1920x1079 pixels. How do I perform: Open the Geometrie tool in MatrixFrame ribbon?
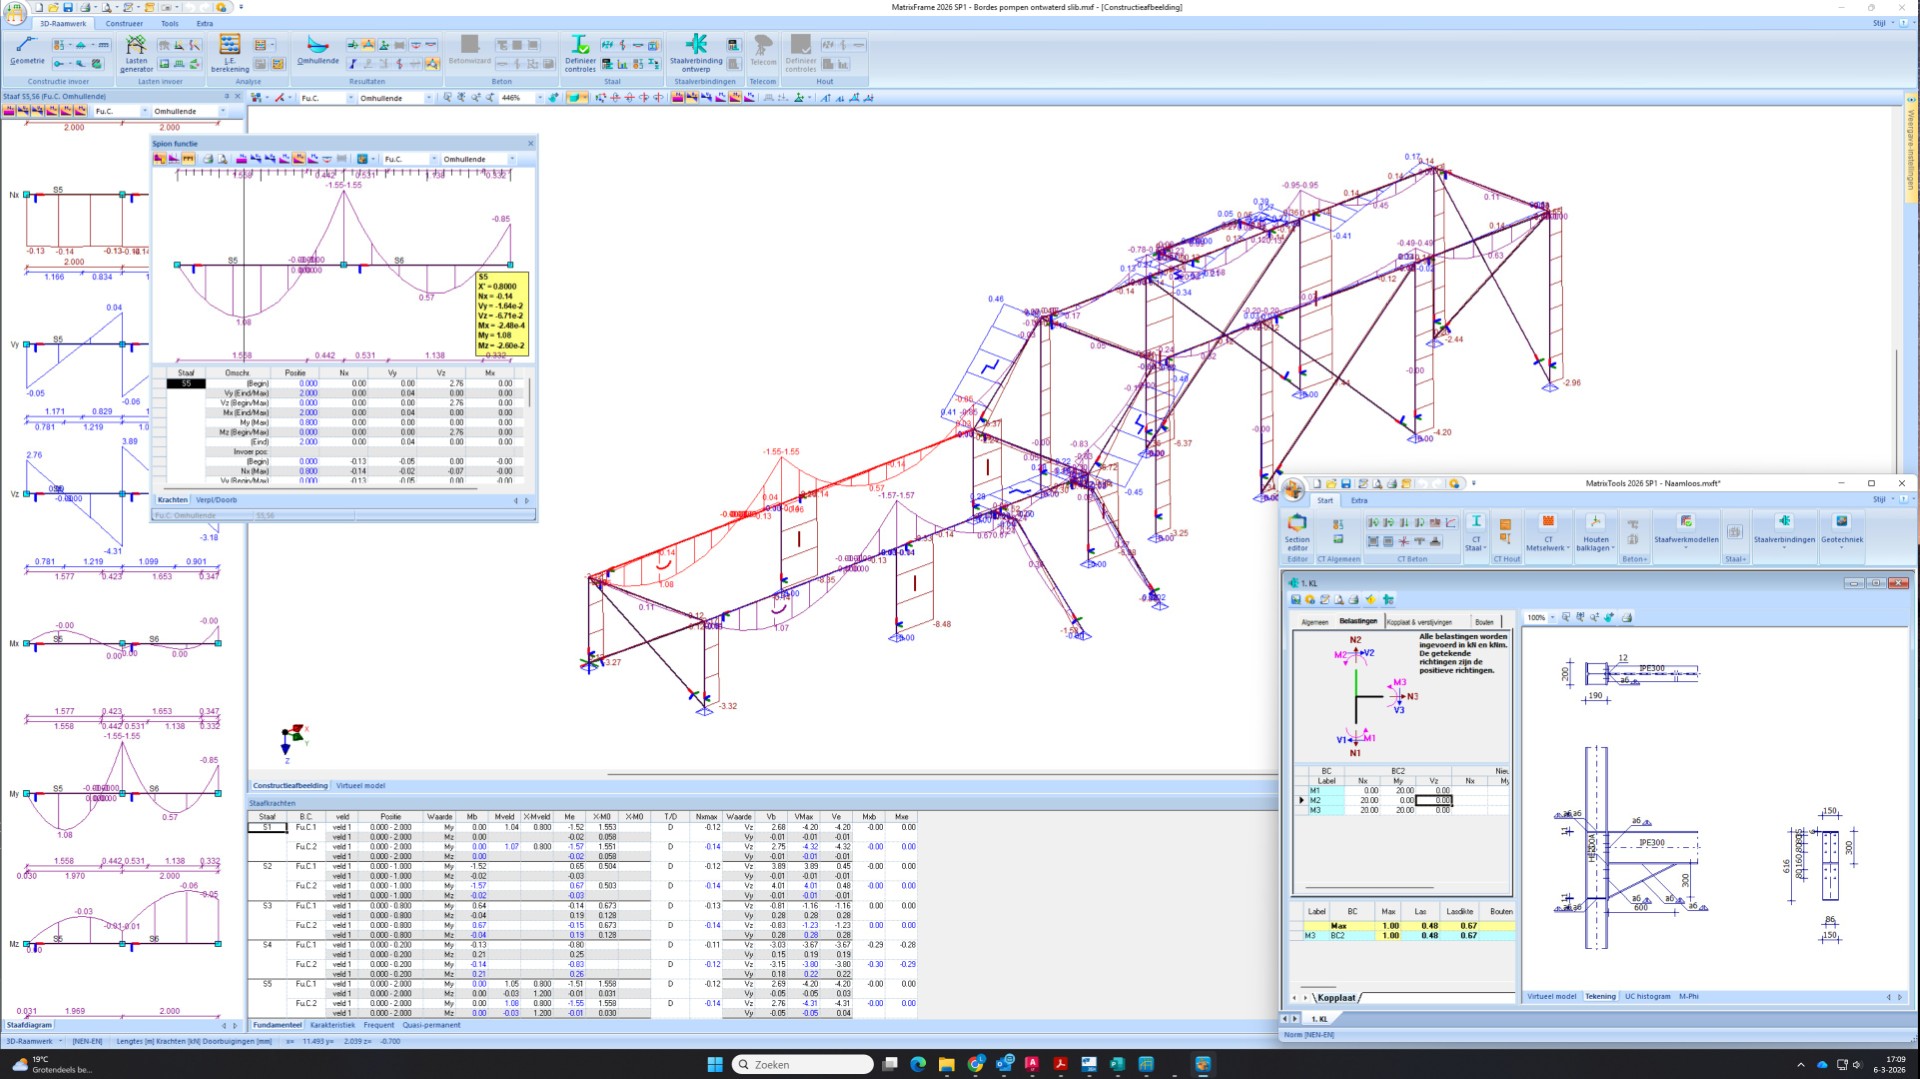click(27, 51)
